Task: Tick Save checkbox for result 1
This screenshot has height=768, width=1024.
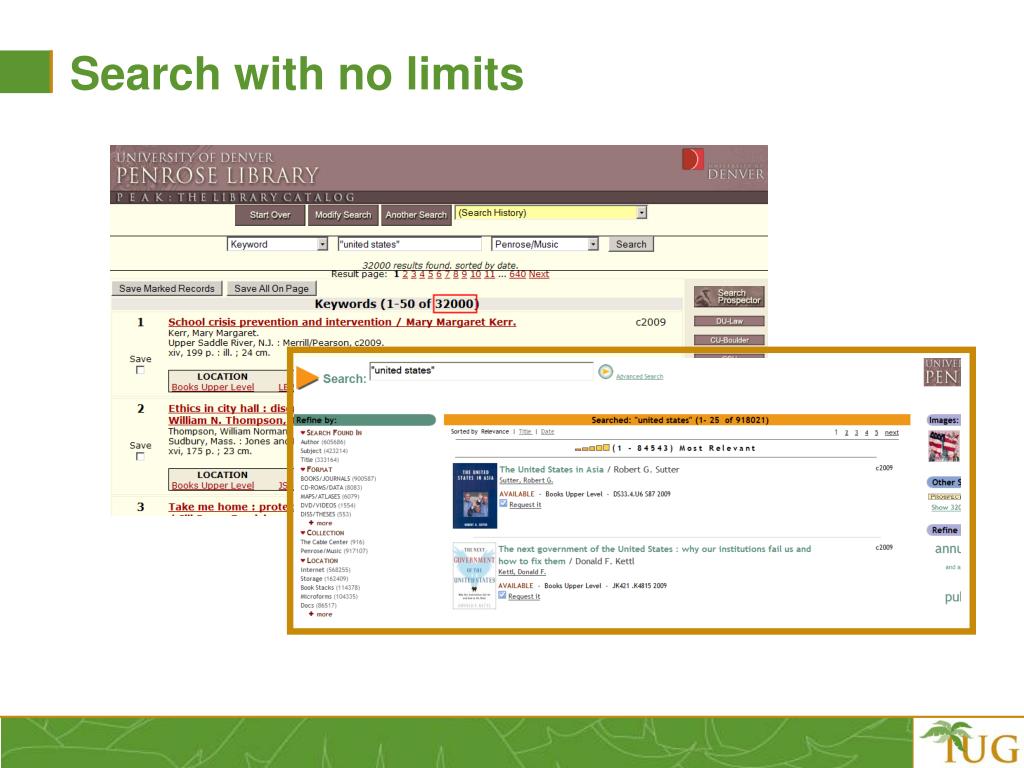Action: [140, 370]
